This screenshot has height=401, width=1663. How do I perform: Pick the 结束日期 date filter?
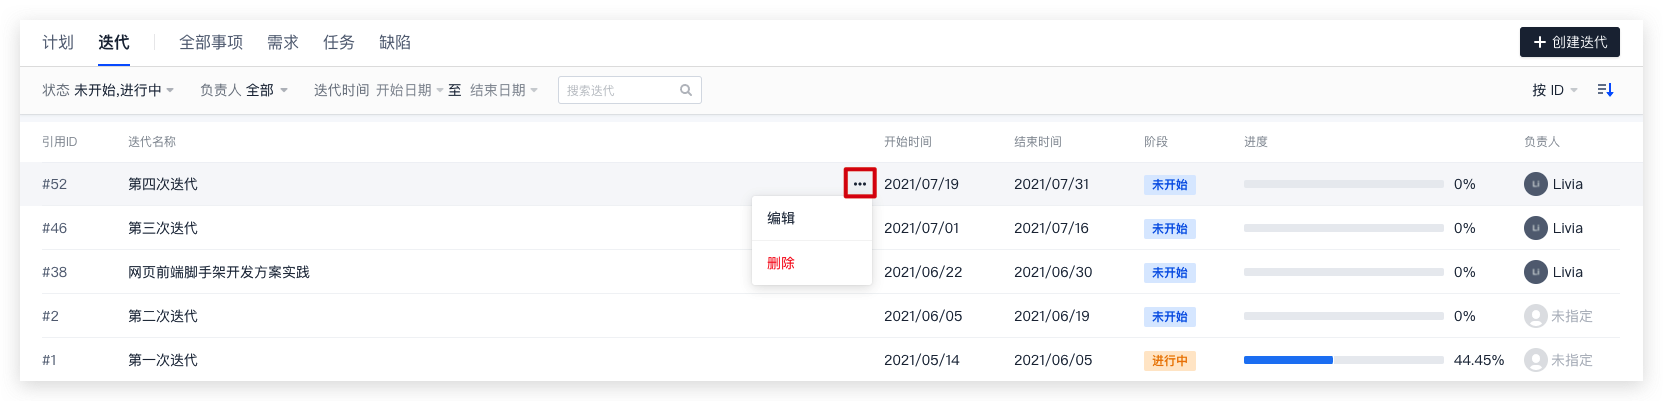click(x=504, y=90)
